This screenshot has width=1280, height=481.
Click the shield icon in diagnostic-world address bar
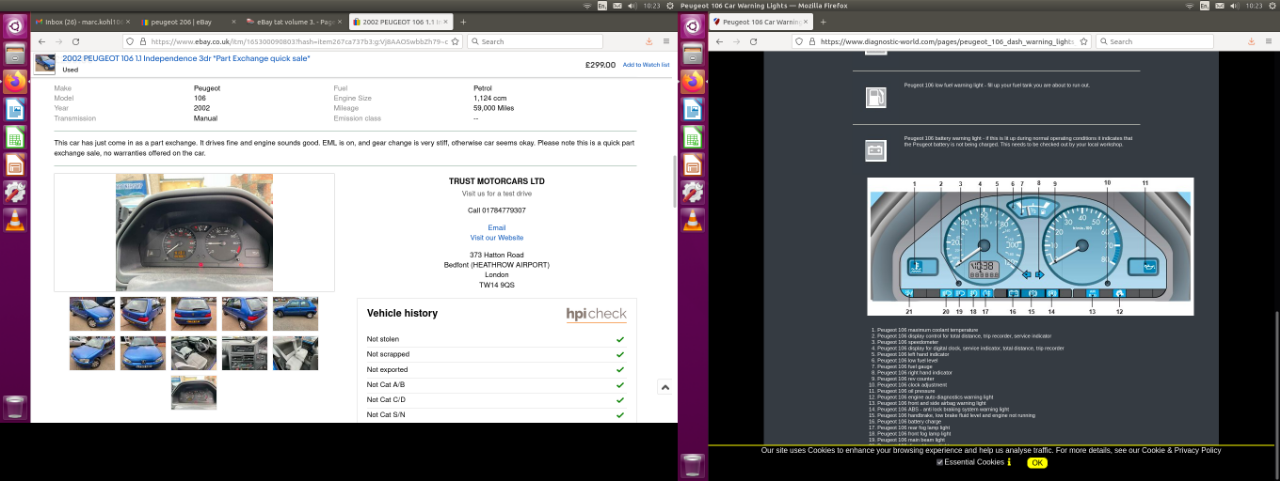pyautogui.click(x=799, y=42)
